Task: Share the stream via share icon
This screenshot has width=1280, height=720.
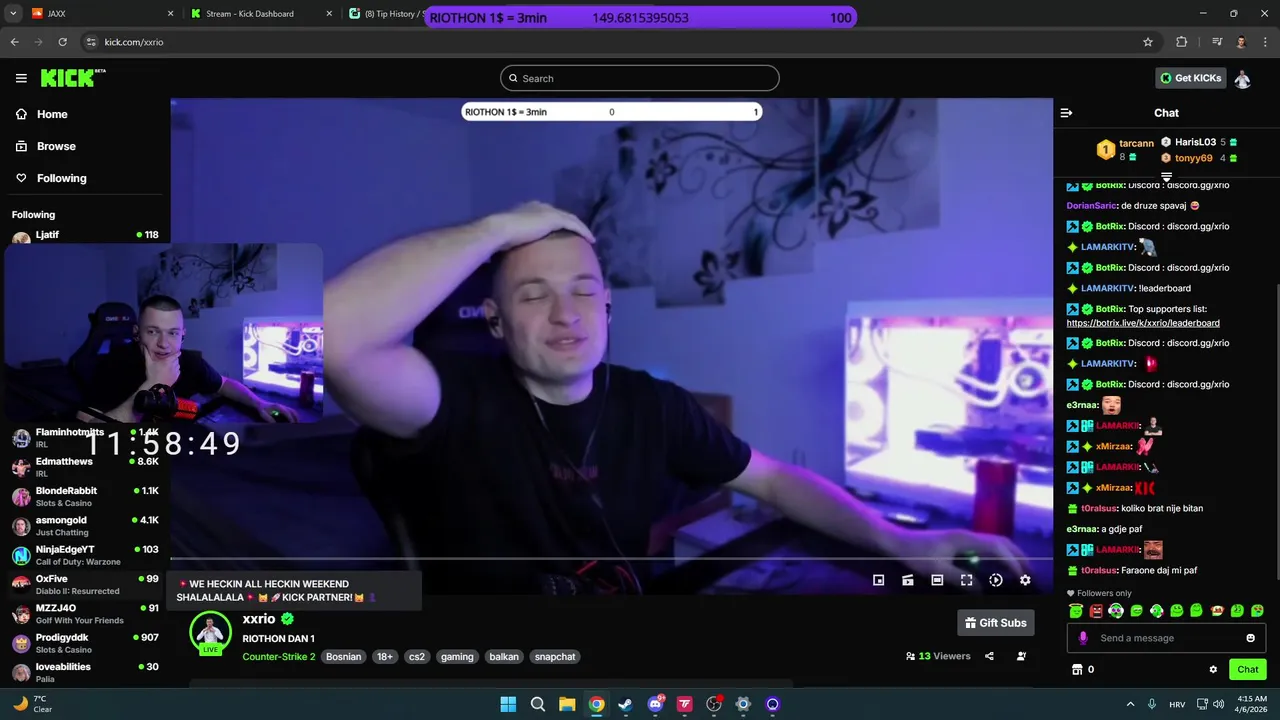Action: coord(989,656)
